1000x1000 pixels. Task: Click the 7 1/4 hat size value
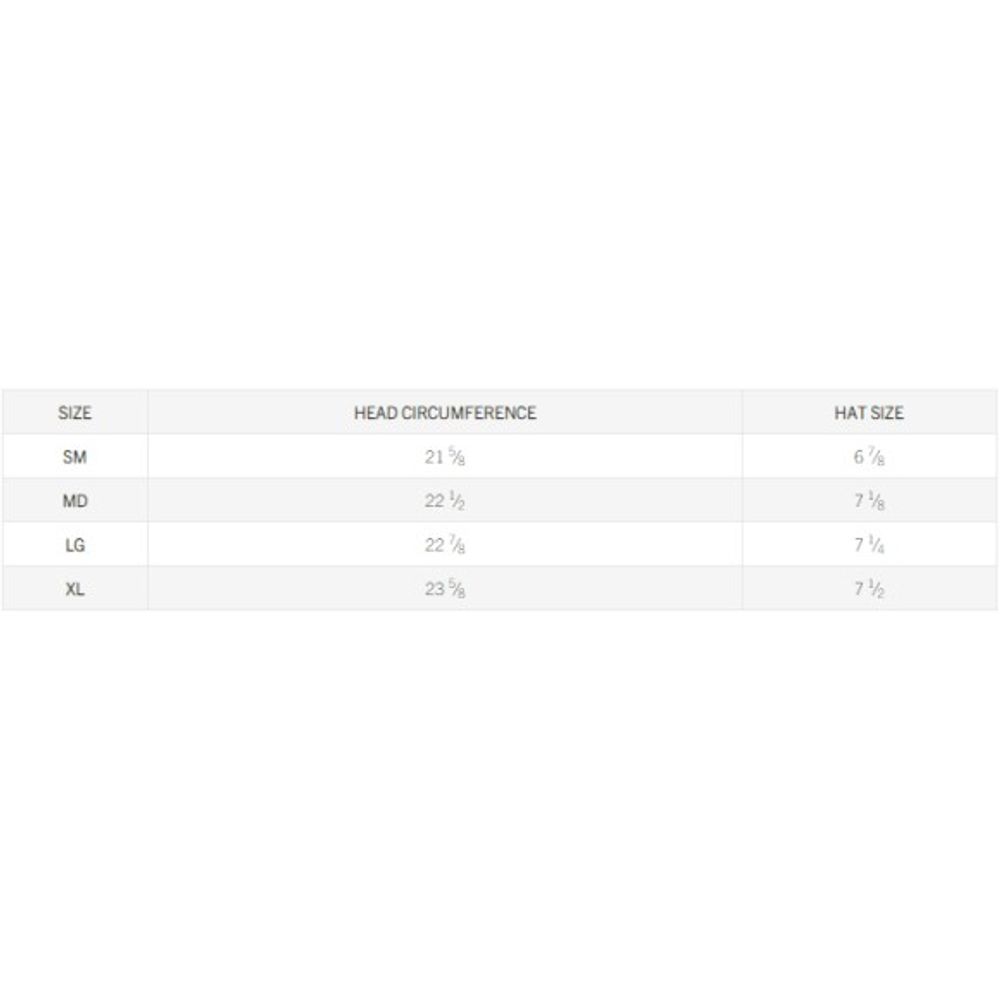click(x=869, y=546)
